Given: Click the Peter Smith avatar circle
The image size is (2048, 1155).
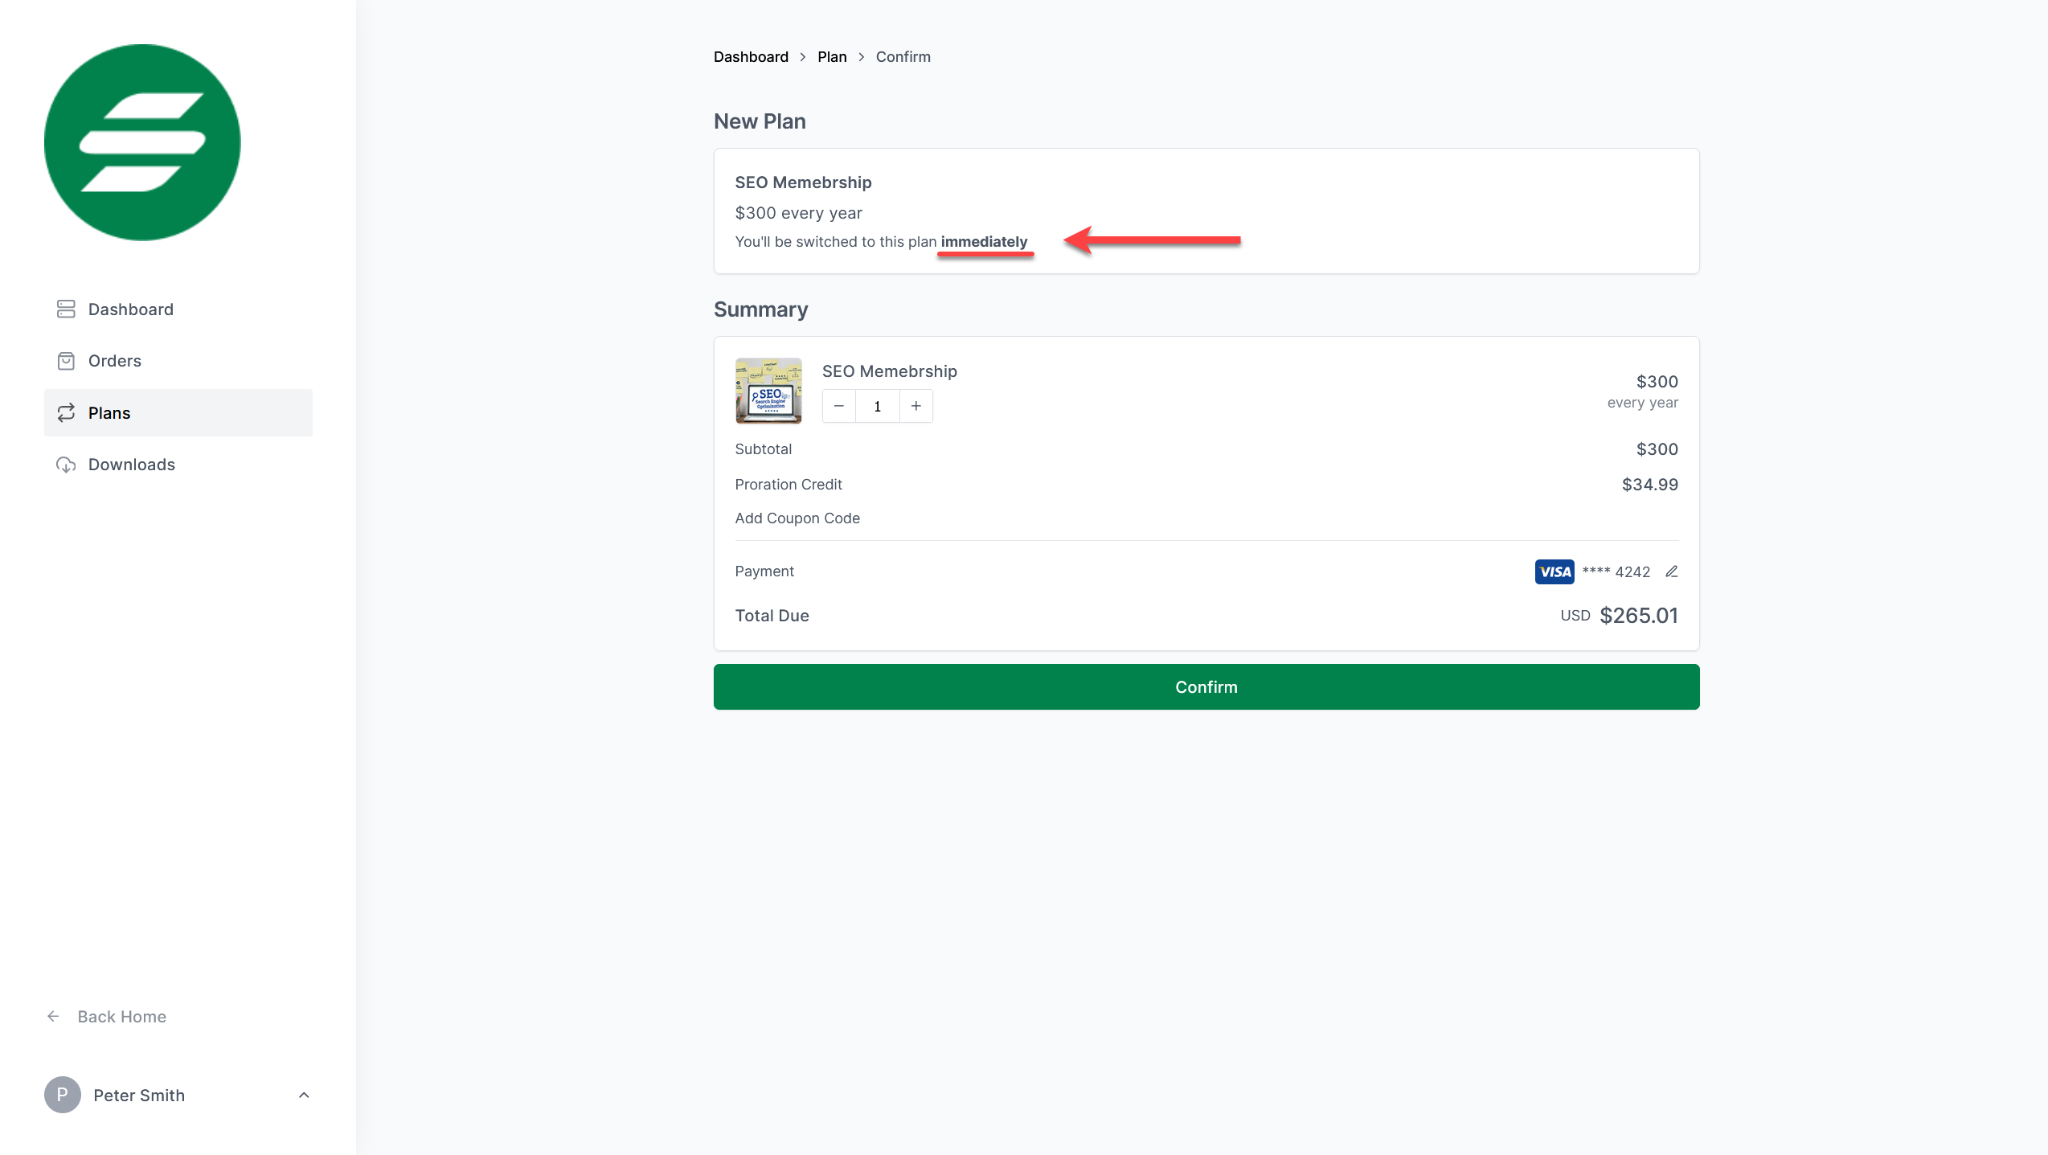Looking at the screenshot, I should coord(61,1094).
